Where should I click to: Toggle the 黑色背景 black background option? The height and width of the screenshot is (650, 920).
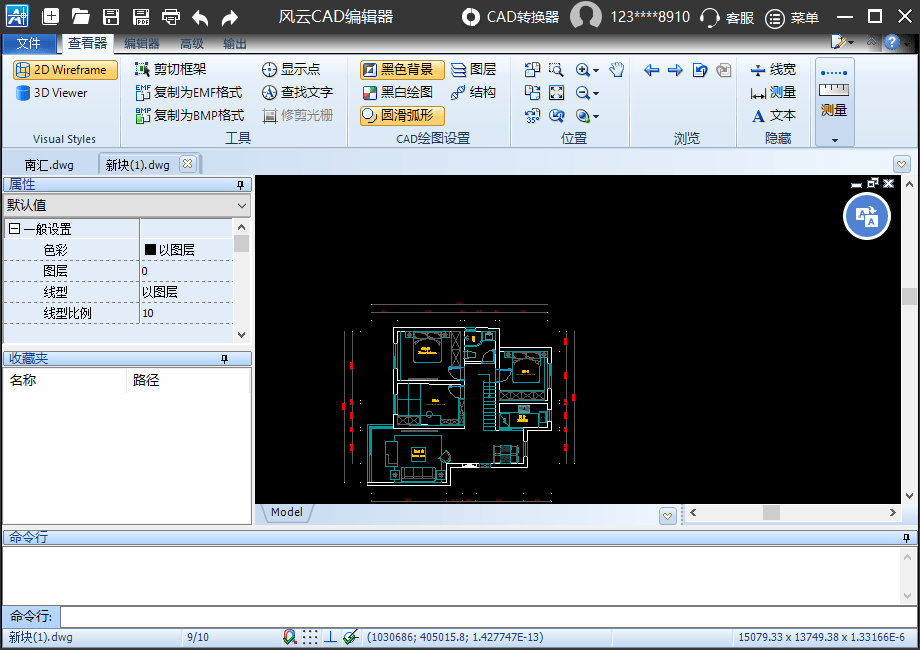pos(400,69)
